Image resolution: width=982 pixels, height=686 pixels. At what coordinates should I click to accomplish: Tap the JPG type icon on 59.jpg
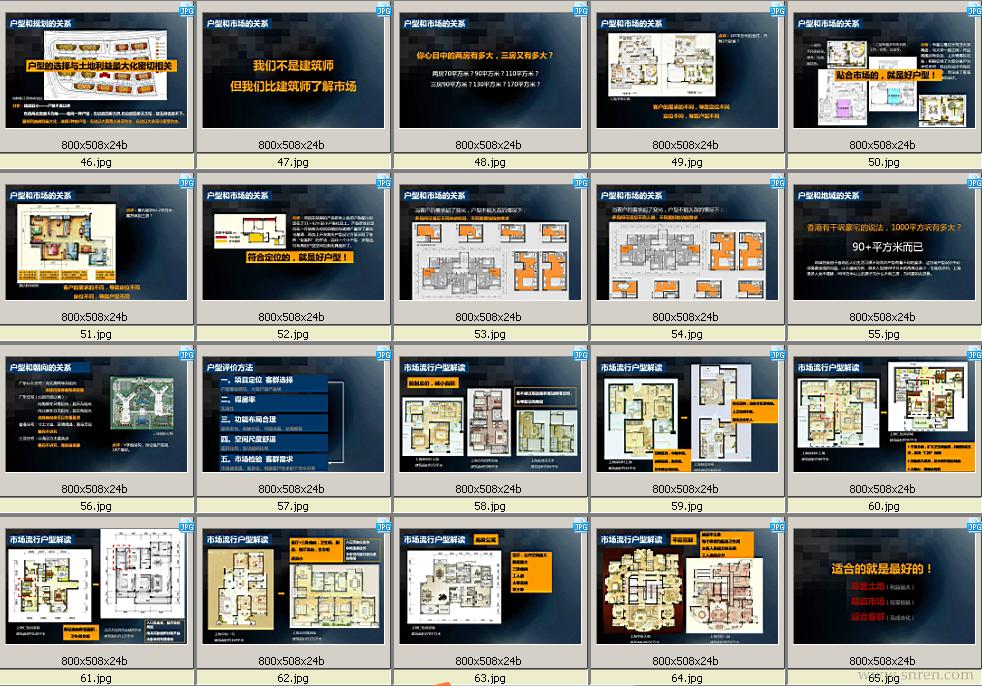(777, 355)
